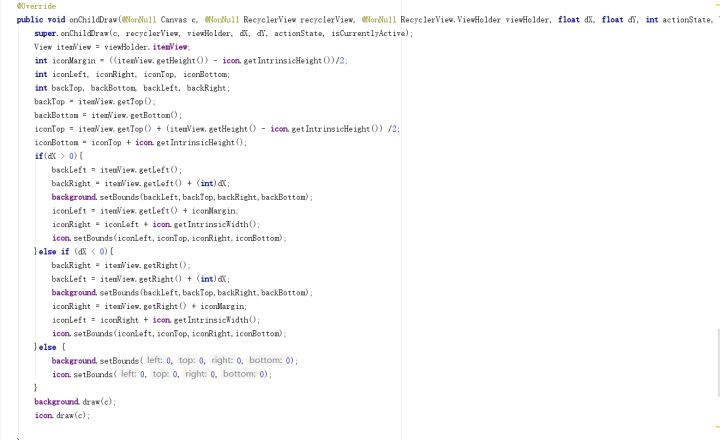720x440 pixels.
Task: Click 'backRight = itemView.getRight();' line
Action: pyautogui.click(x=121, y=265)
